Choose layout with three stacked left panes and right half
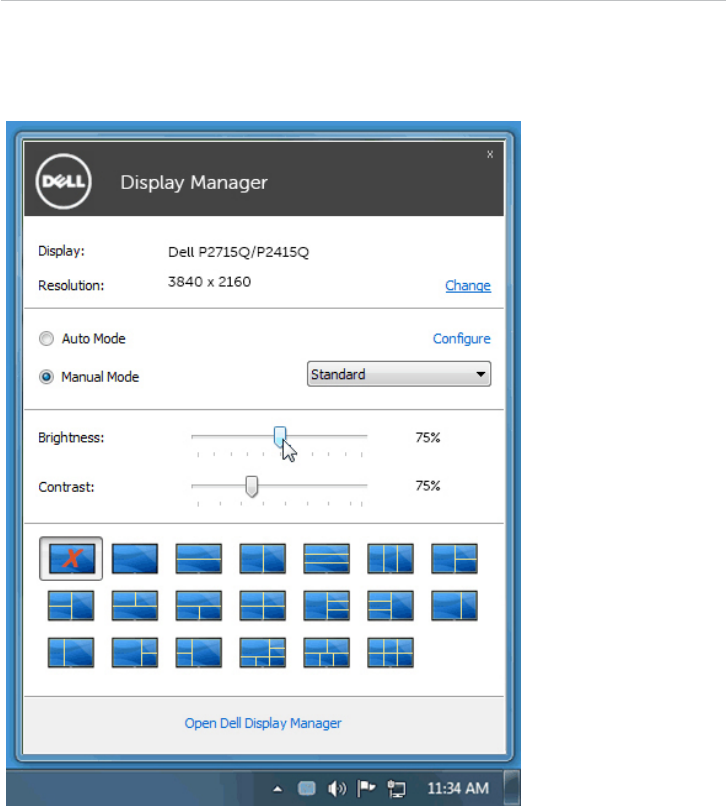 tap(390, 606)
